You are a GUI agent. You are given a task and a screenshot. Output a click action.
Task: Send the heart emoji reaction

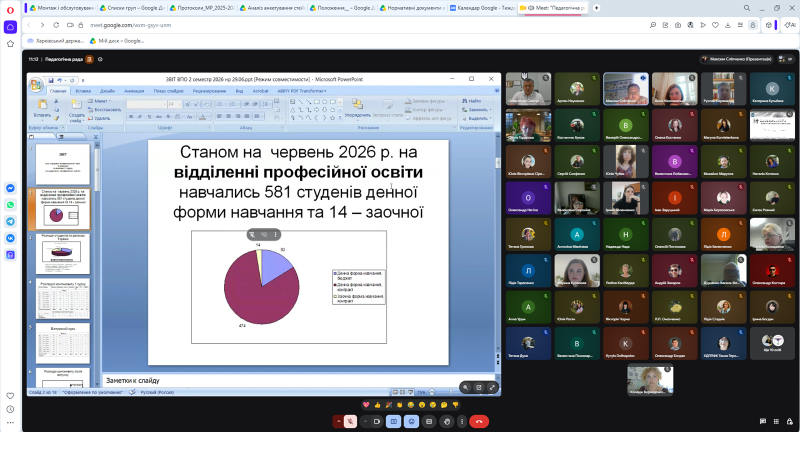[x=366, y=405]
